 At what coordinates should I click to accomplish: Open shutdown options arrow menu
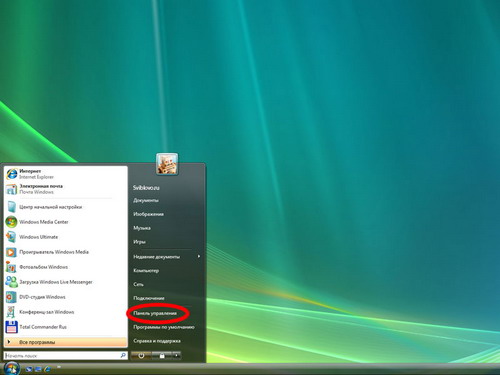tap(176, 356)
